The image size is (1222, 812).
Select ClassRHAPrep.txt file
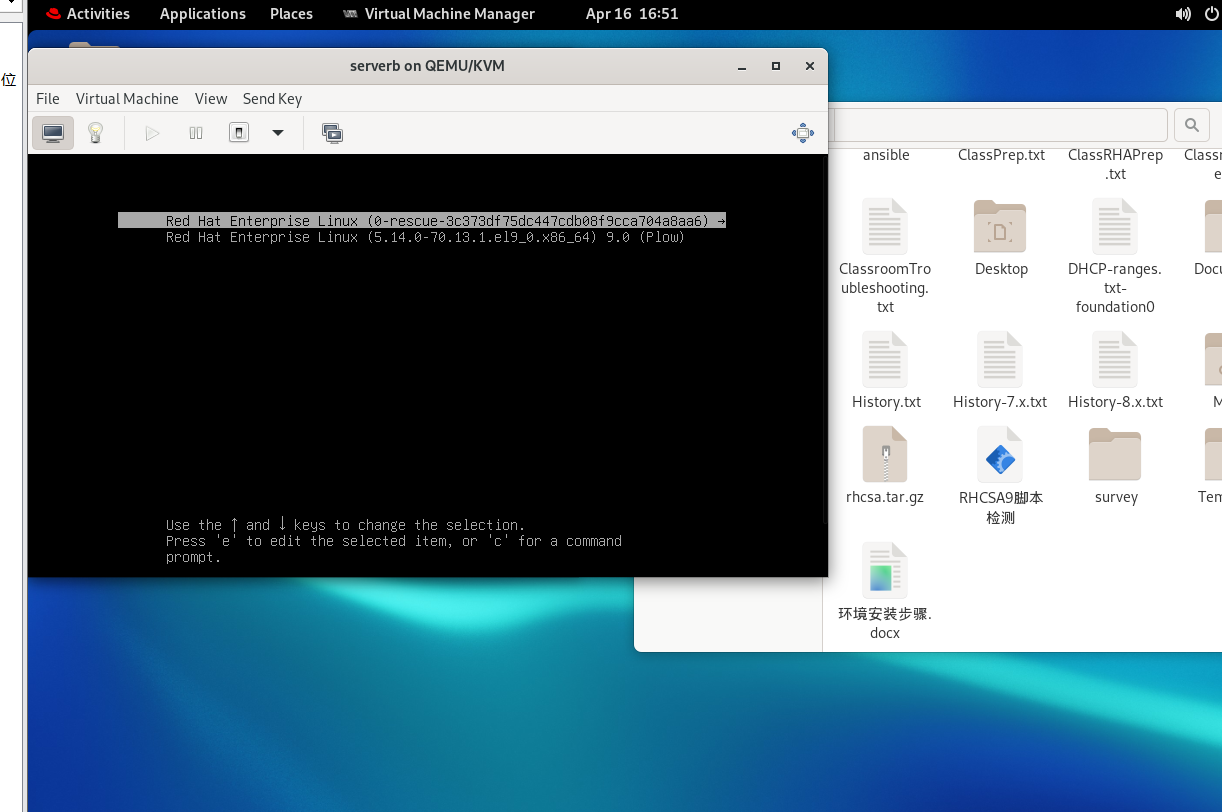coord(1115,164)
